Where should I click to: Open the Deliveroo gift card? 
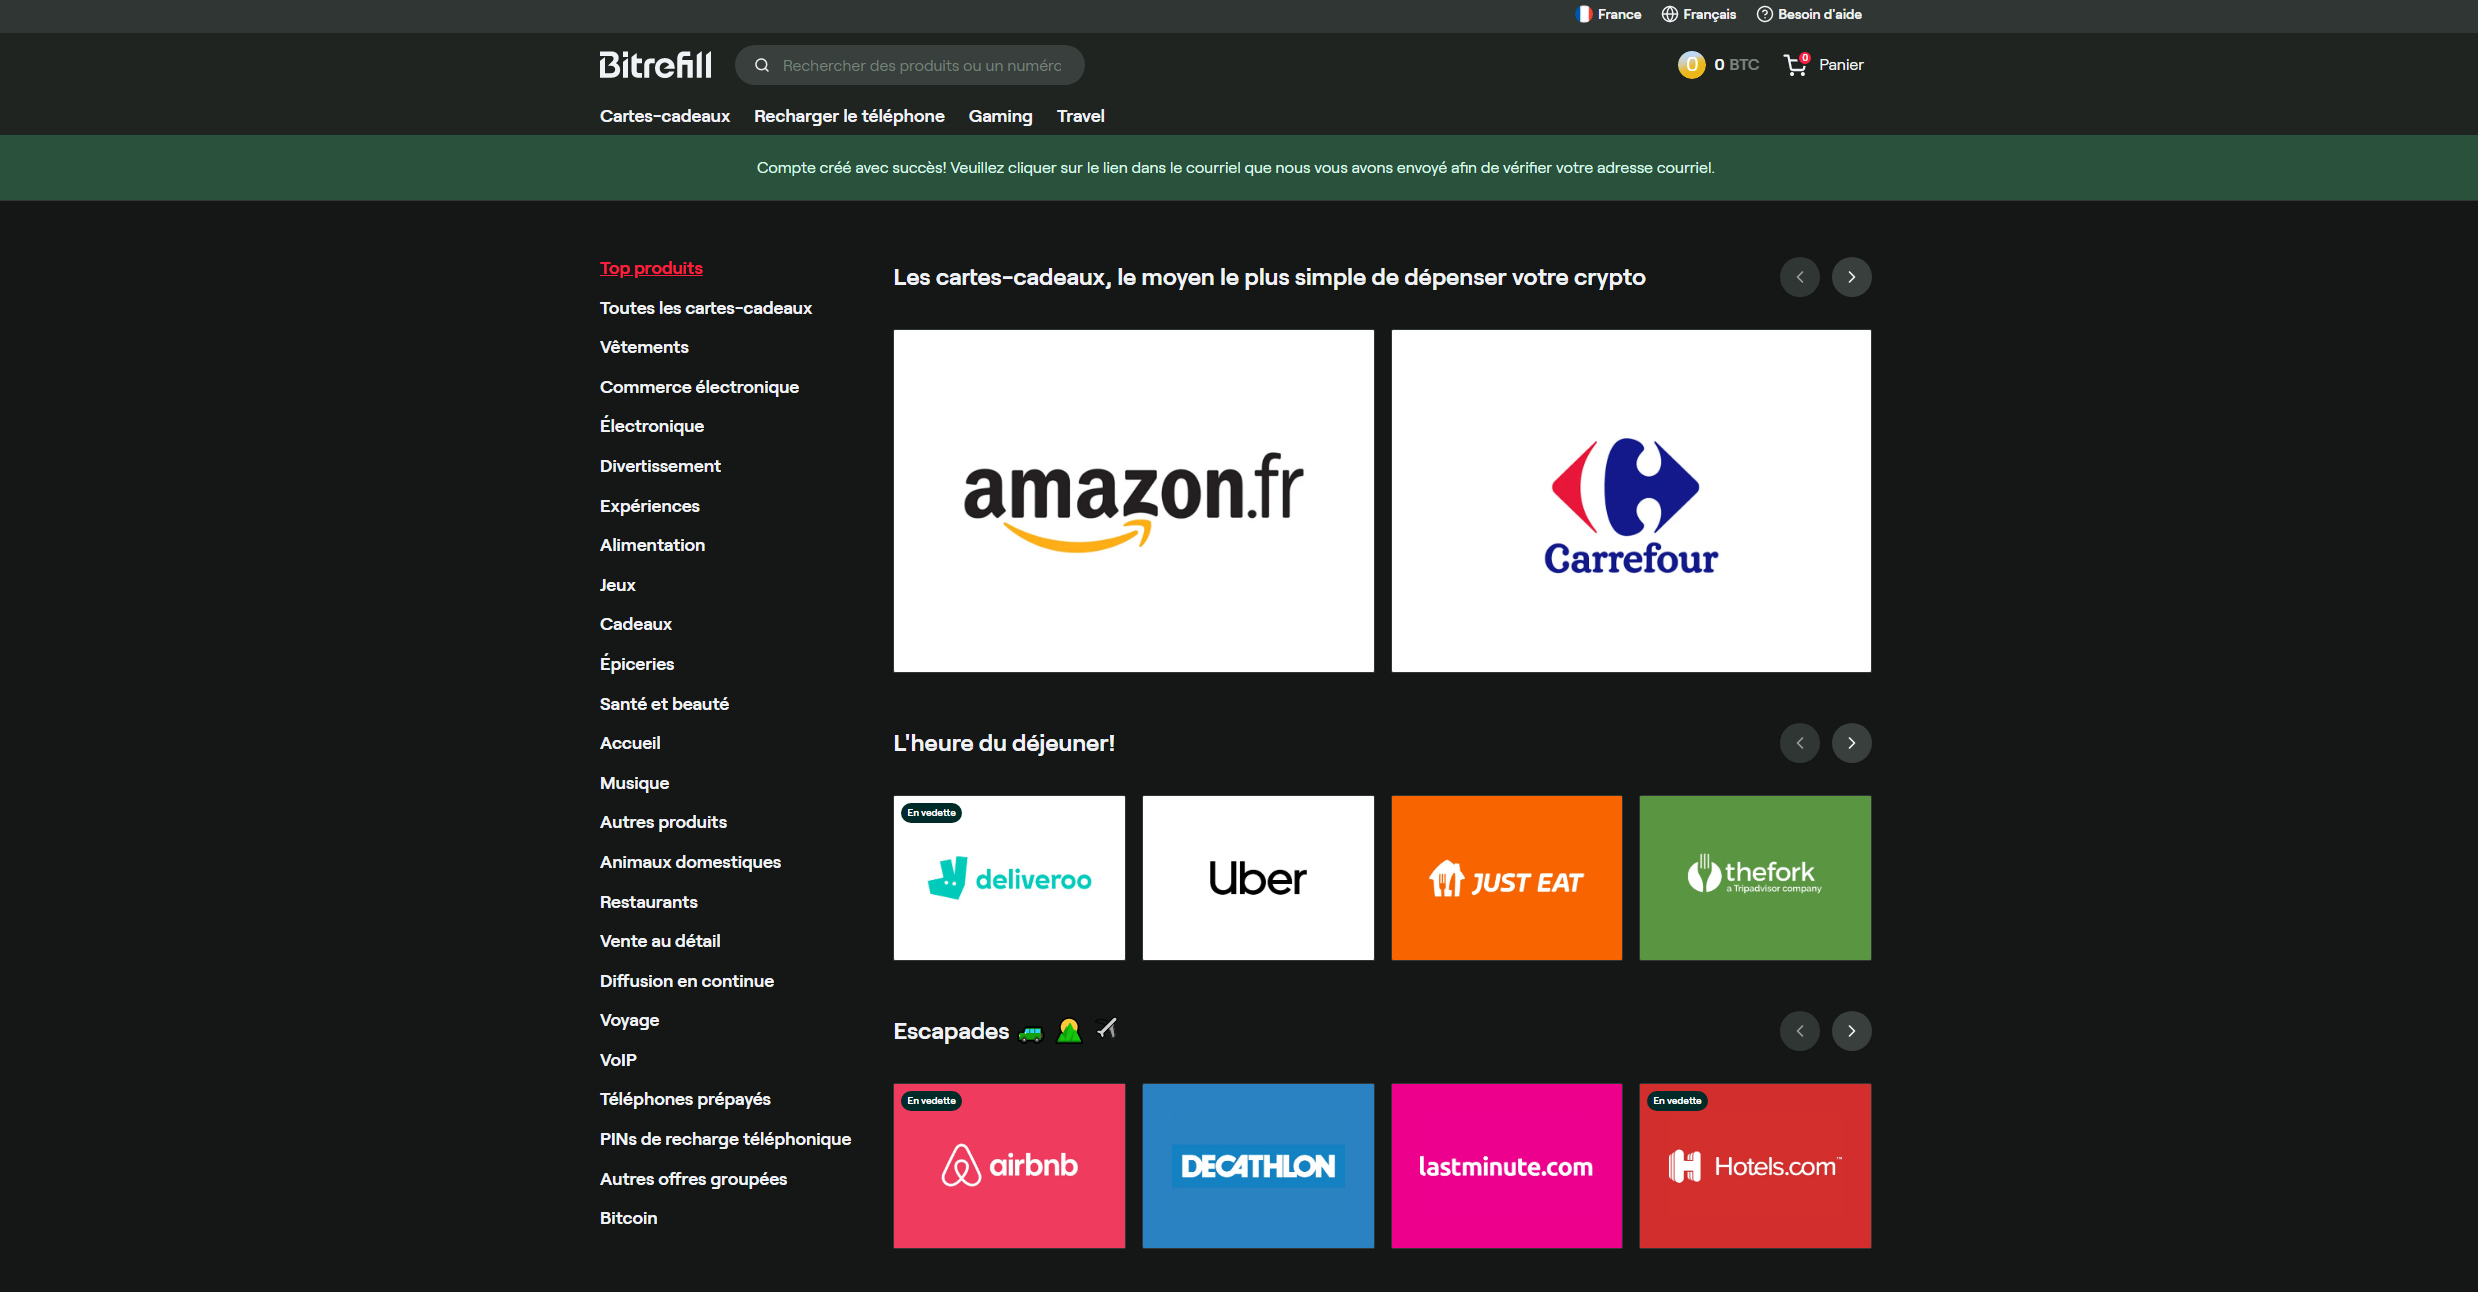click(1009, 878)
